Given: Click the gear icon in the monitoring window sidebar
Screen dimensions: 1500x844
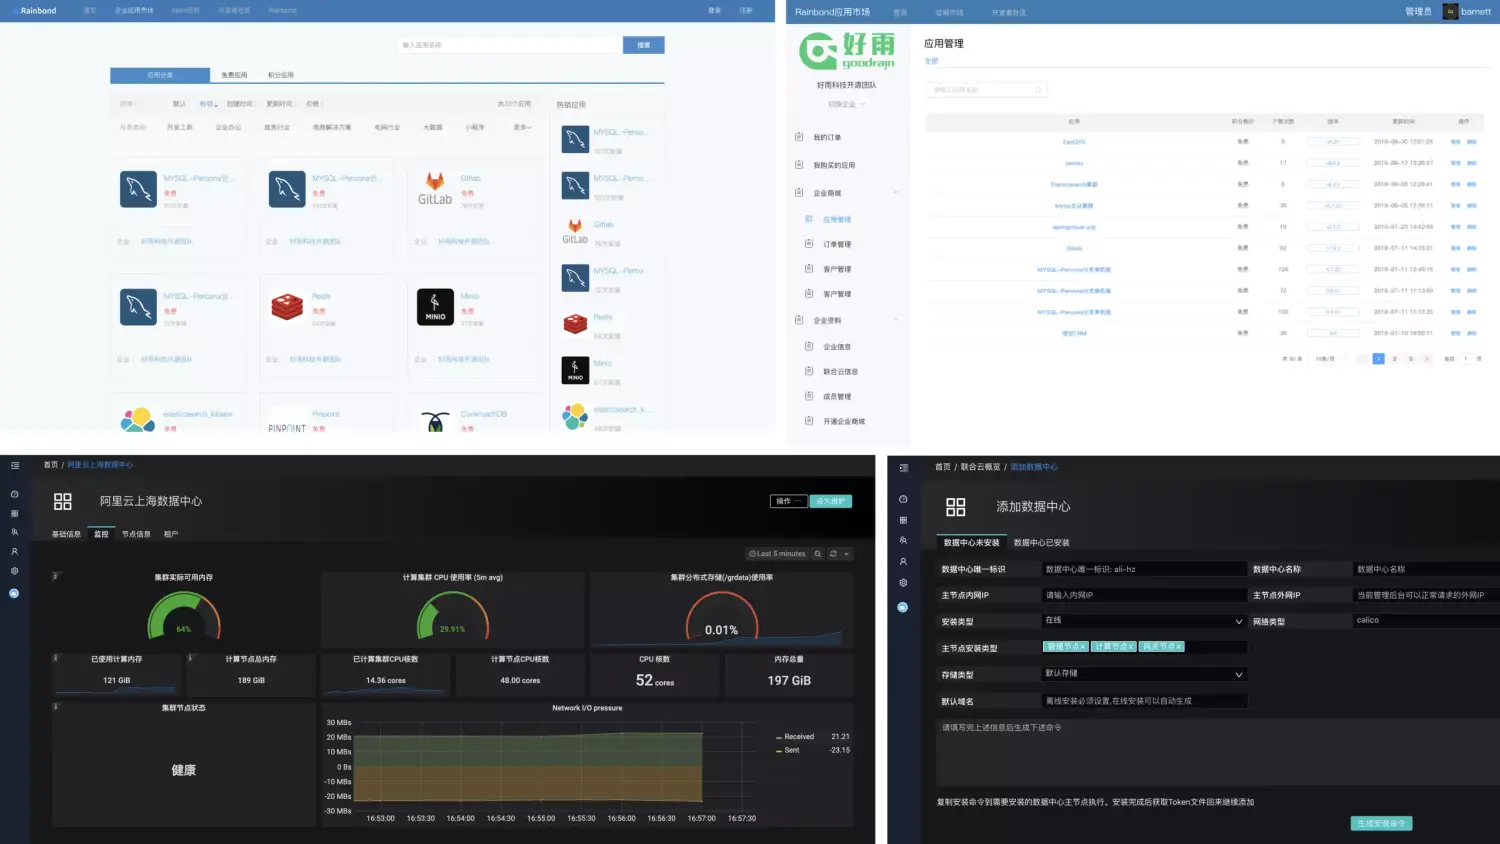Looking at the screenshot, I should click(x=14, y=571).
